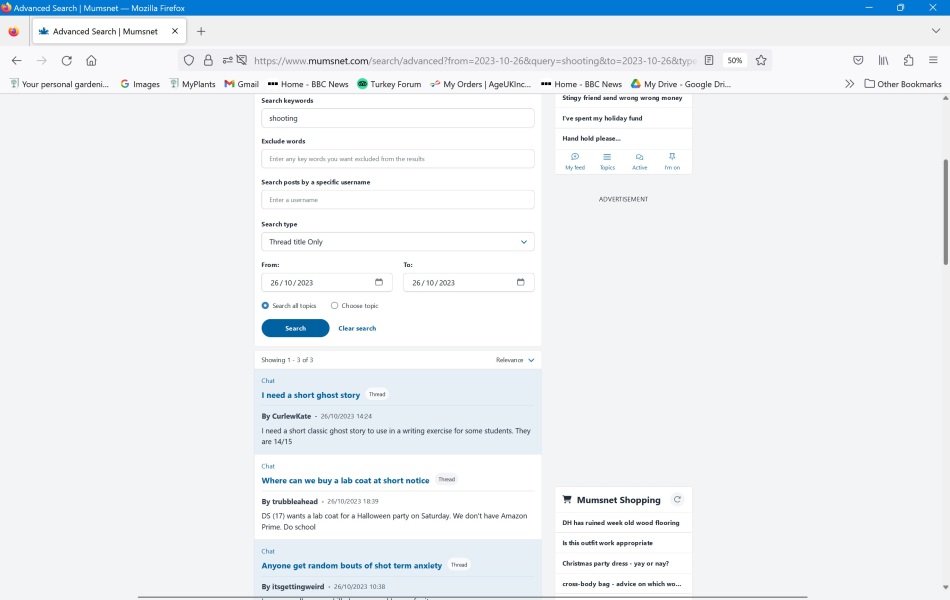950x600 pixels.
Task: Open the Thread title Only search type dropdown
Action: (397, 241)
